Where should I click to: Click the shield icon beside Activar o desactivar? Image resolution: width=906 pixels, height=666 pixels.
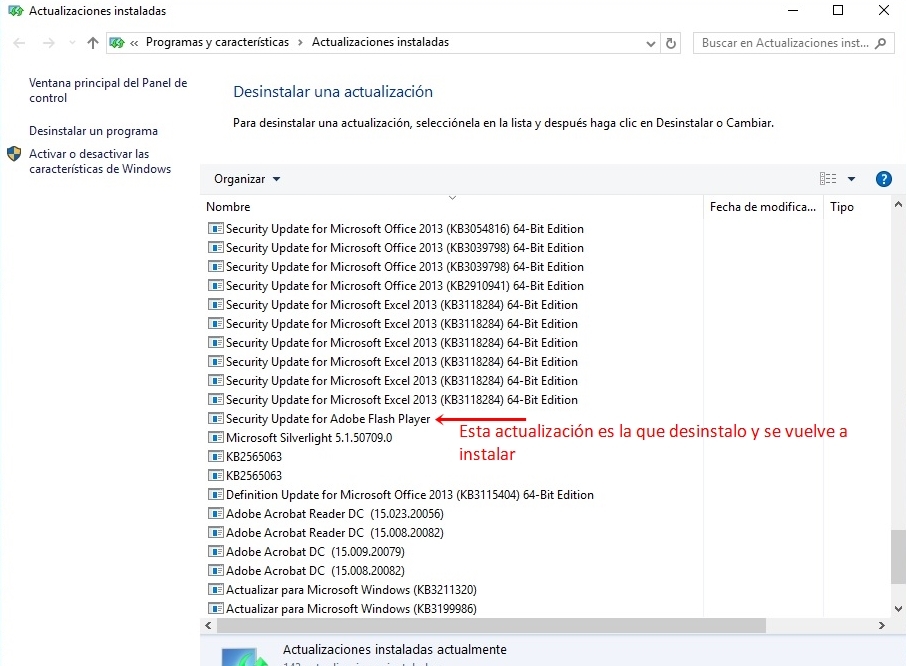(14, 154)
